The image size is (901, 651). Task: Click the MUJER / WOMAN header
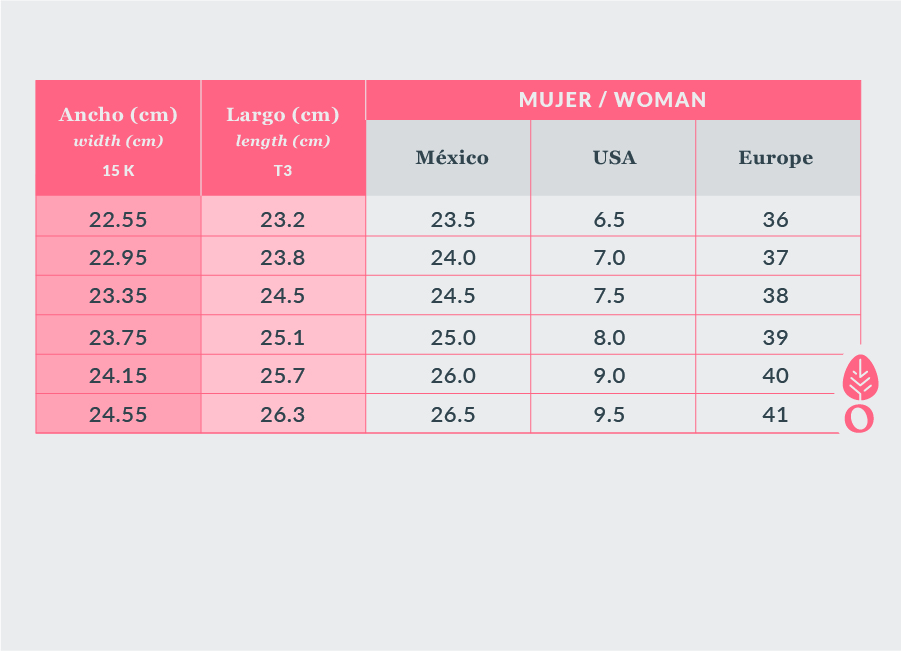(x=612, y=100)
